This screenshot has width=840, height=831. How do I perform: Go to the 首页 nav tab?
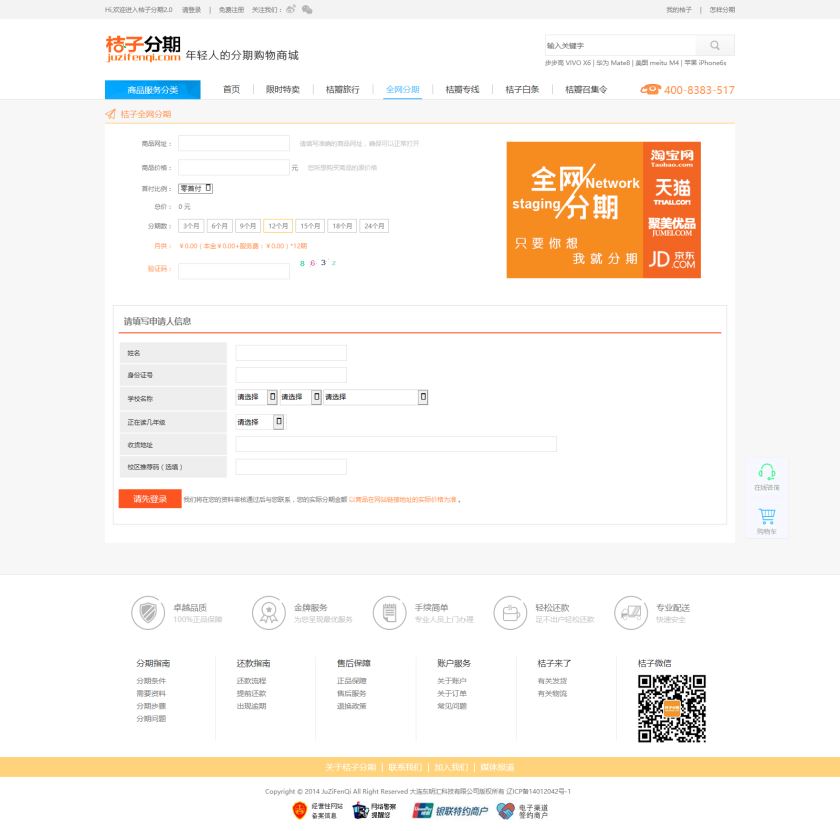tap(231, 89)
